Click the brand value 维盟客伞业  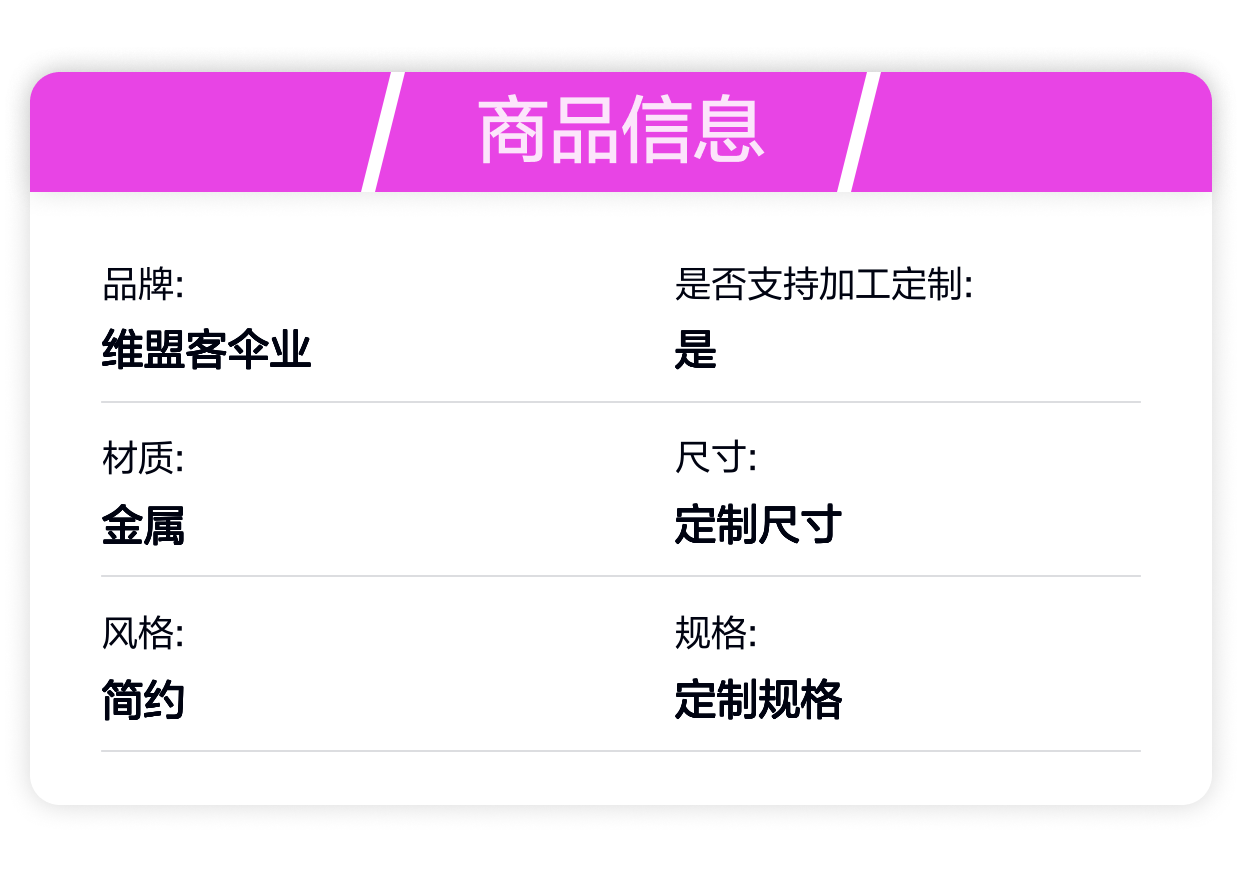(206, 350)
